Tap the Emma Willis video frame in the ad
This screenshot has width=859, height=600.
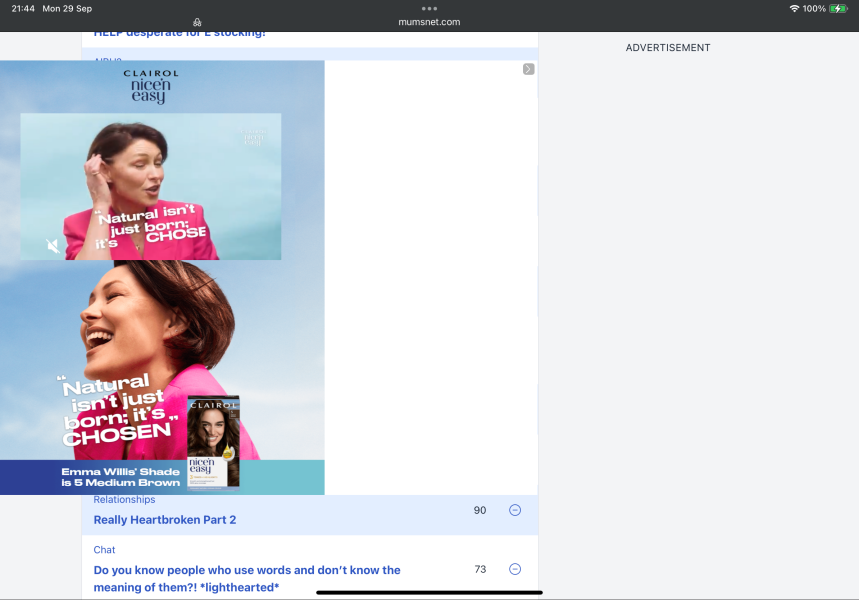[150, 186]
